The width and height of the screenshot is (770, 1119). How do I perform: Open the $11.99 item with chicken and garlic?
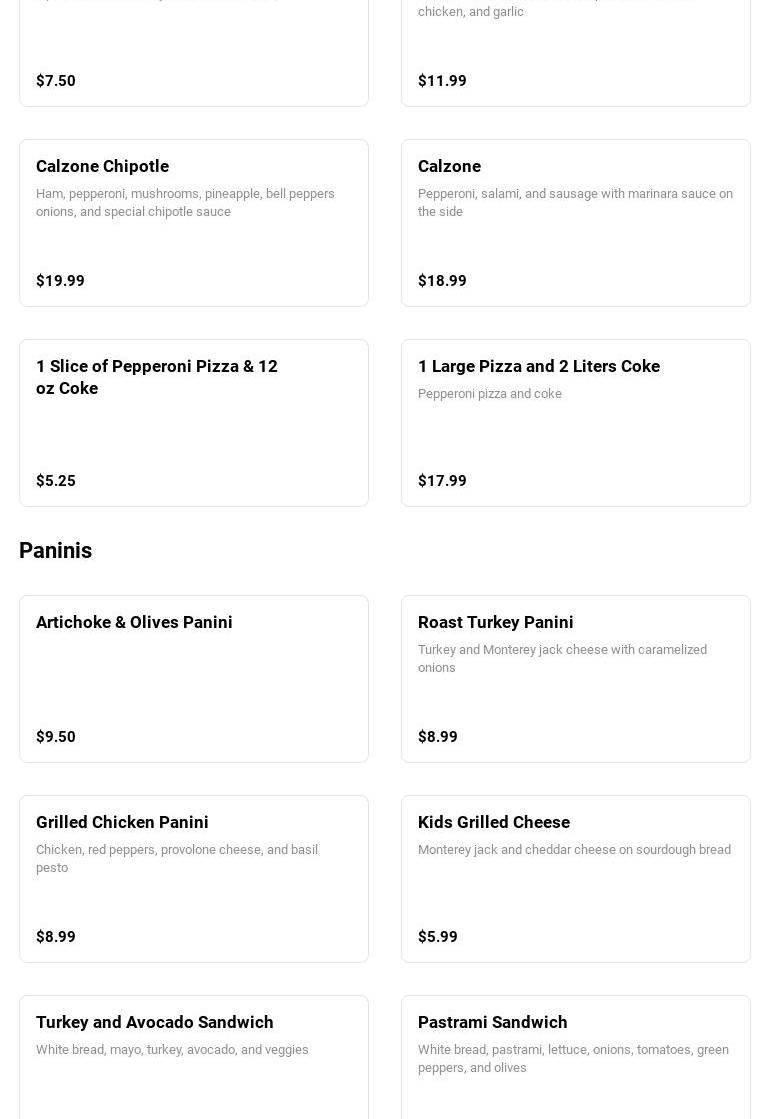click(576, 53)
